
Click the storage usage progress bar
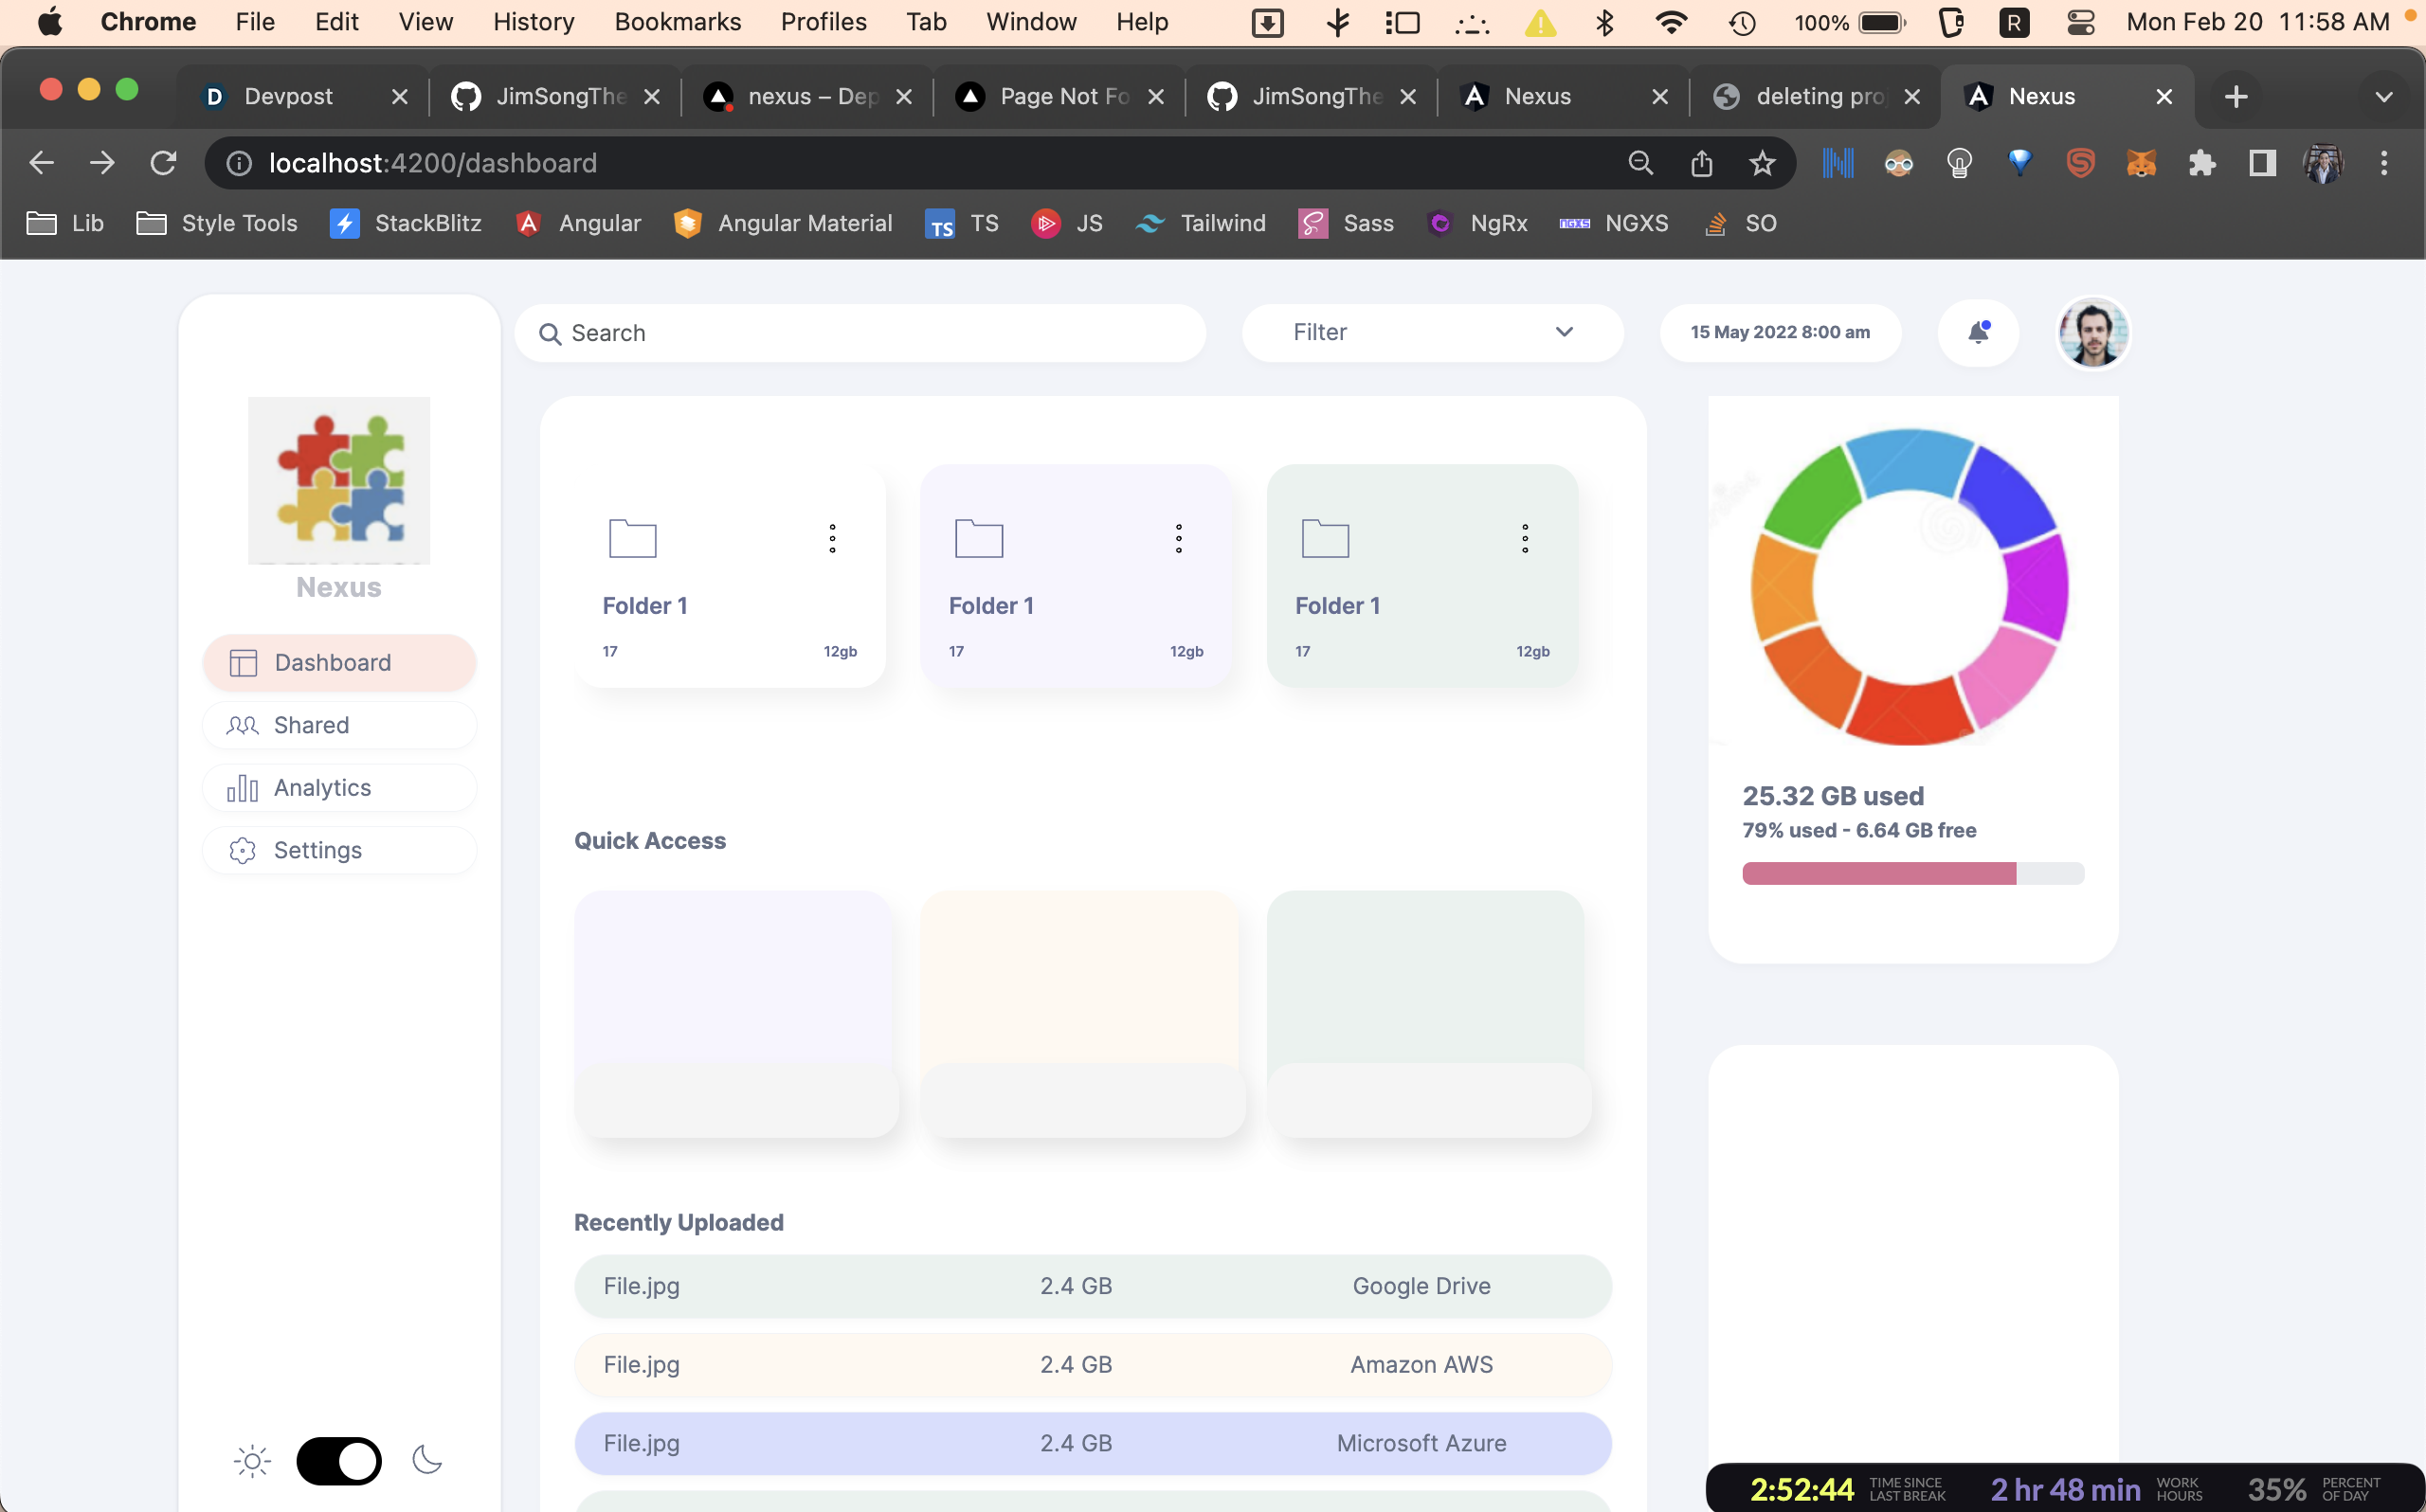click(x=1912, y=873)
